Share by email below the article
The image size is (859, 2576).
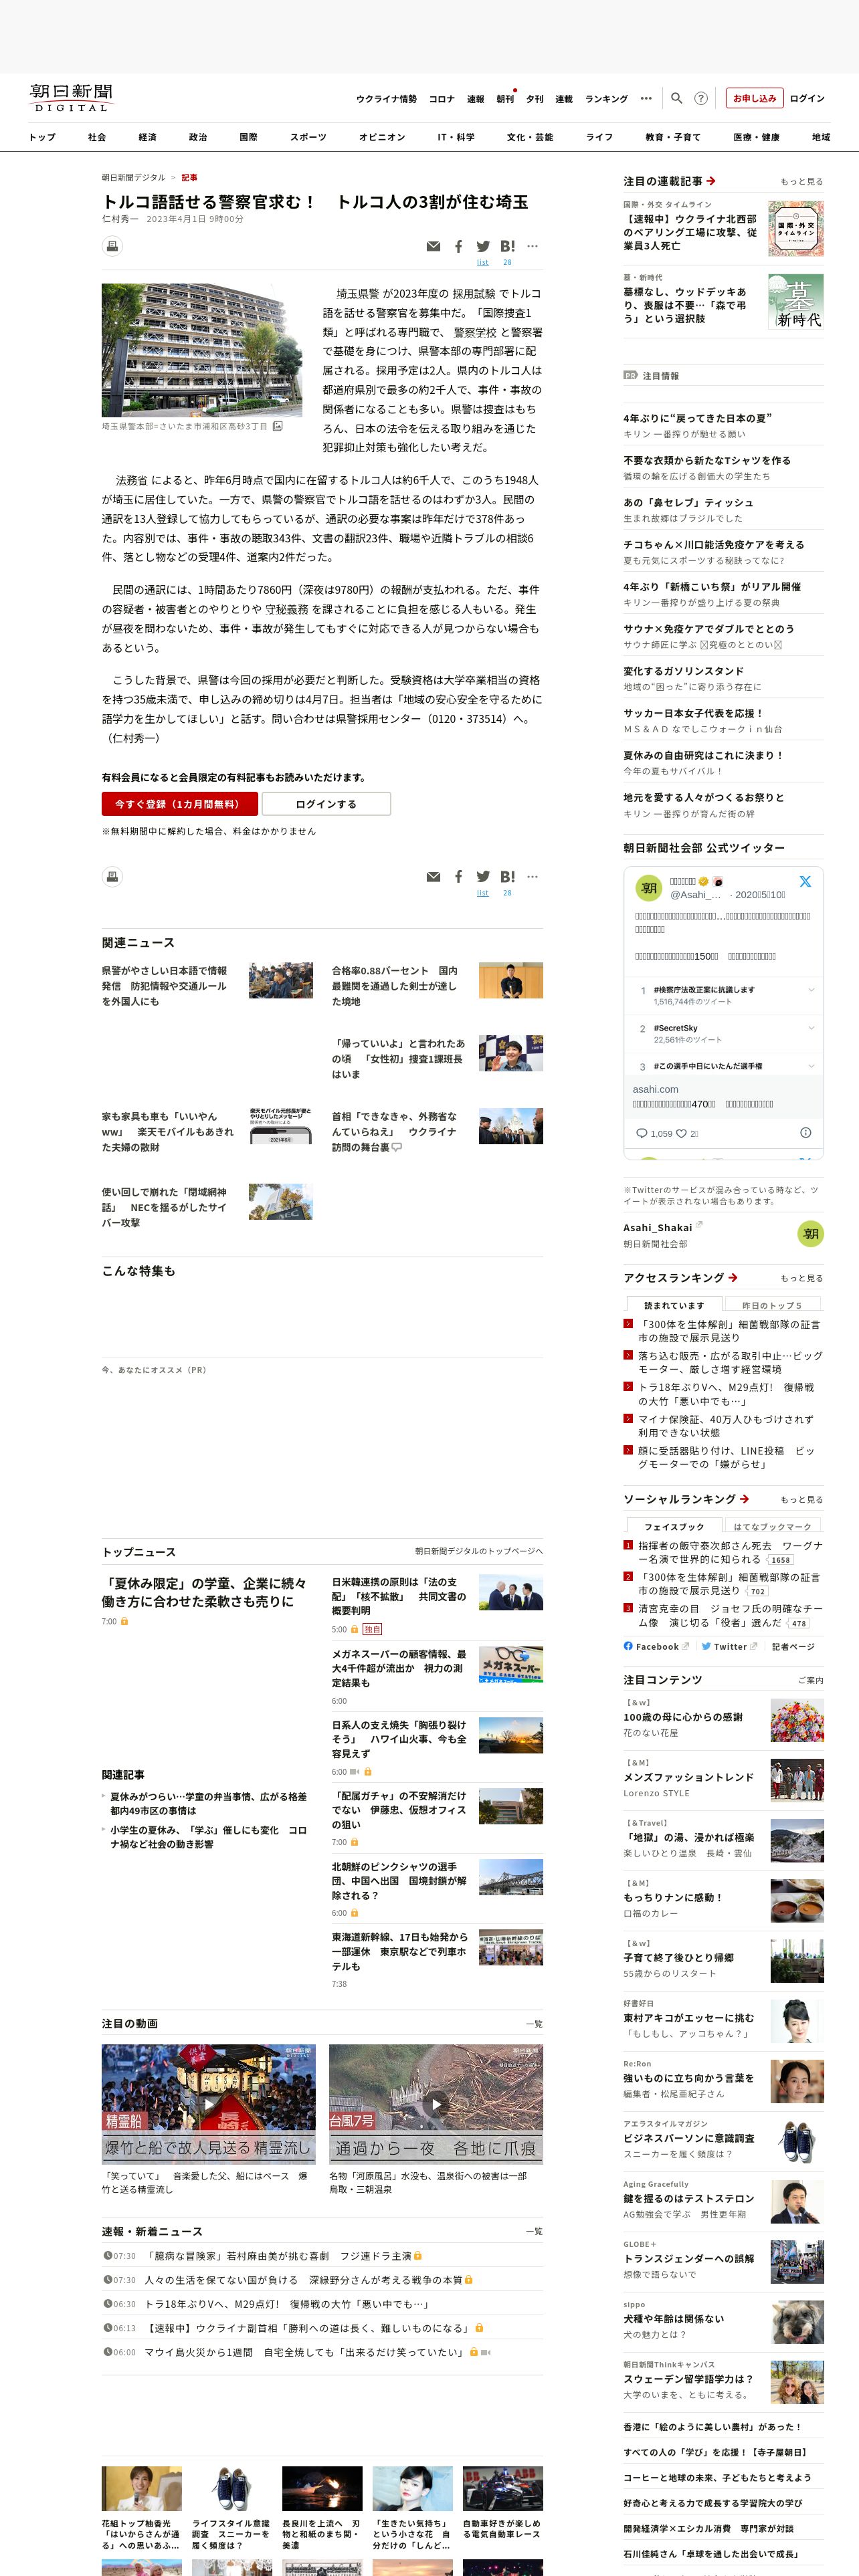point(433,877)
